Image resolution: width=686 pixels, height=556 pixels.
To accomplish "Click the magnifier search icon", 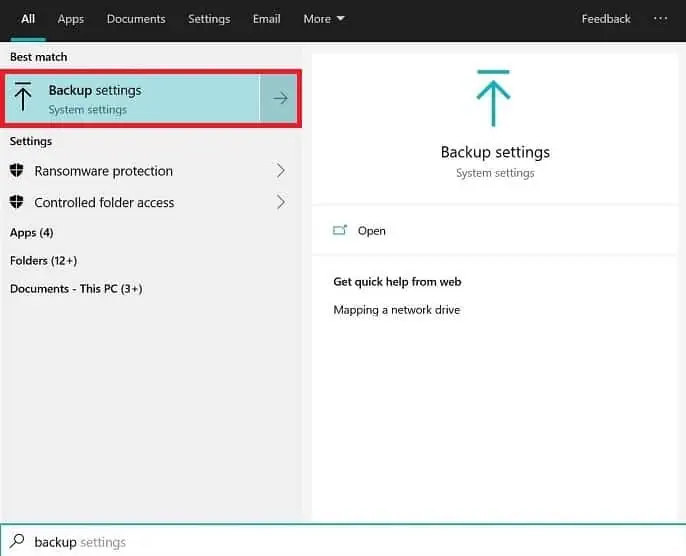I will point(17,541).
